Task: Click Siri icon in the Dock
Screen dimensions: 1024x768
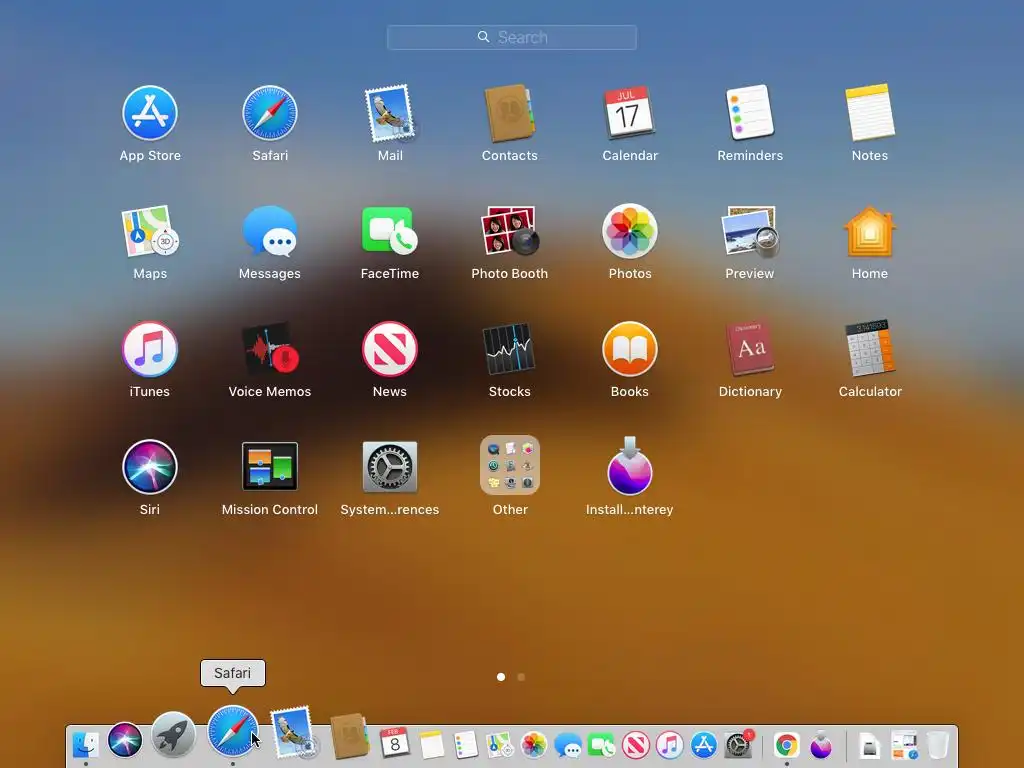Action: 125,741
